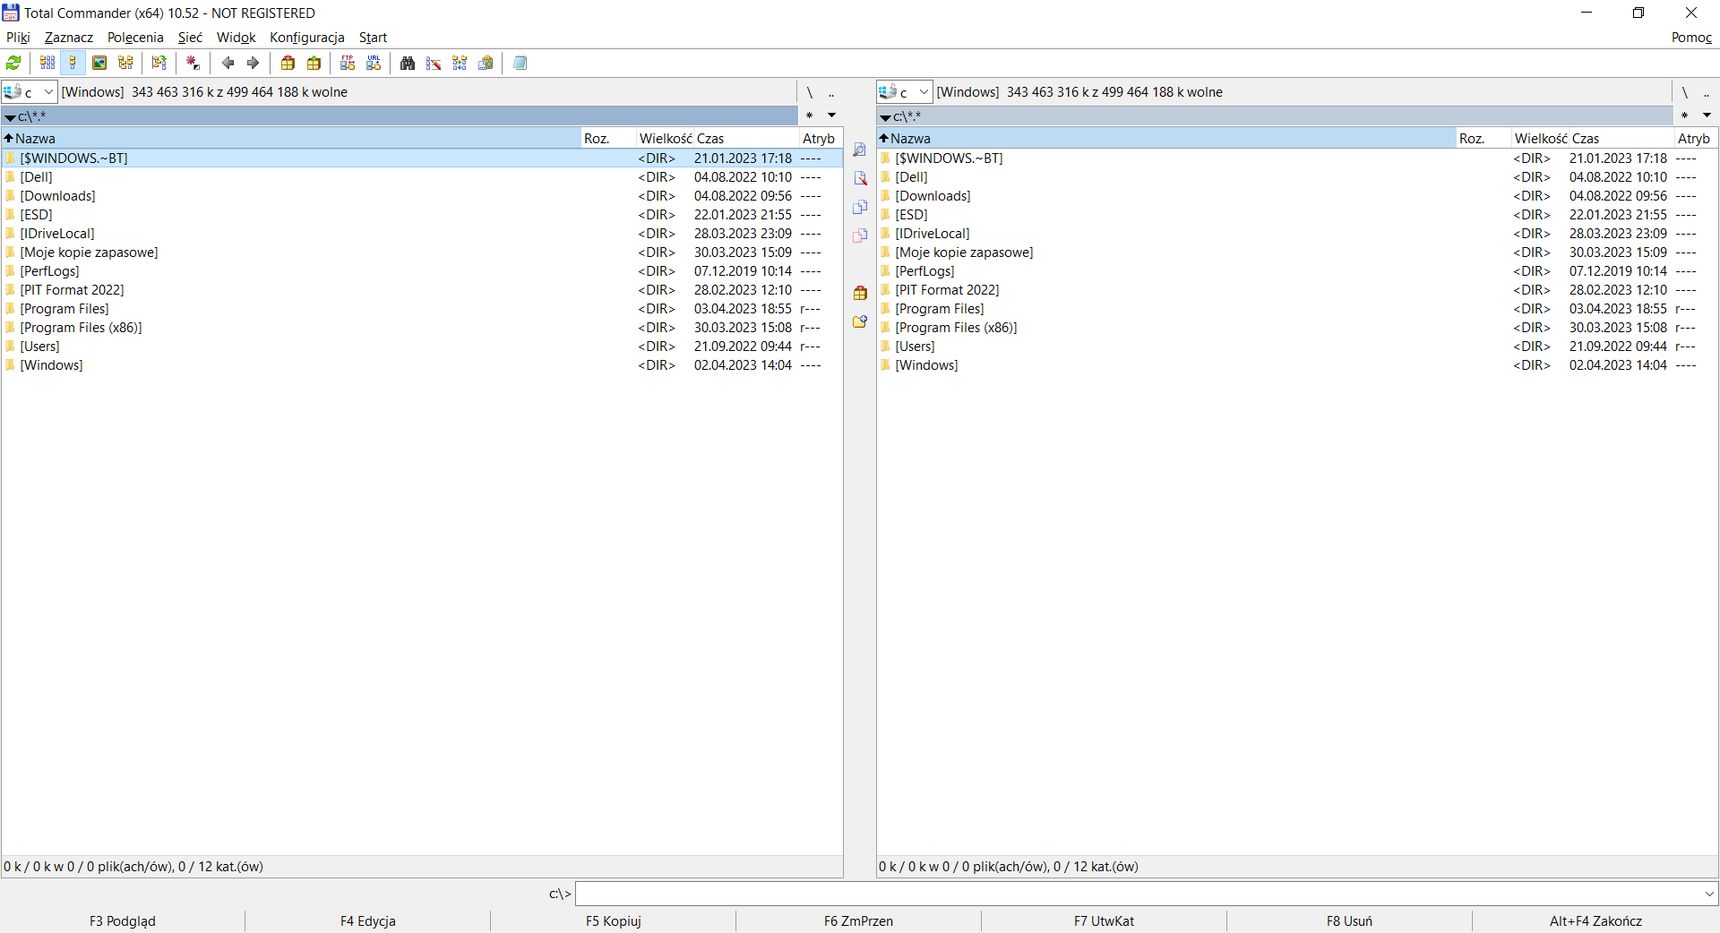This screenshot has width=1720, height=933.
Task: Click into the command line field
Action: coord(1137,894)
